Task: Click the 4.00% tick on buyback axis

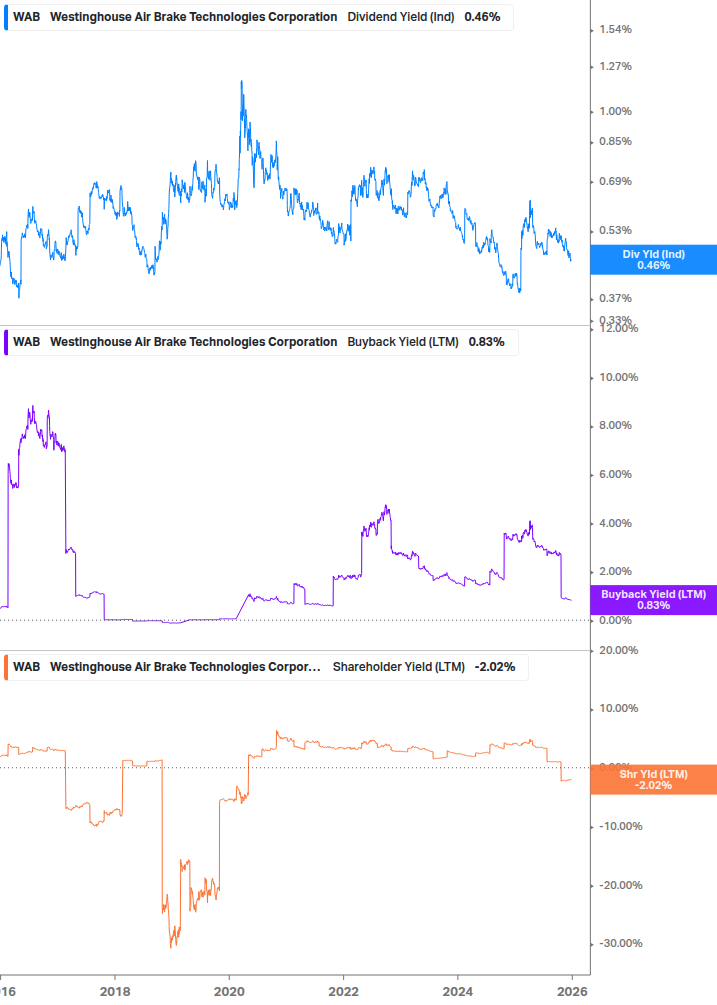Action: tap(615, 524)
